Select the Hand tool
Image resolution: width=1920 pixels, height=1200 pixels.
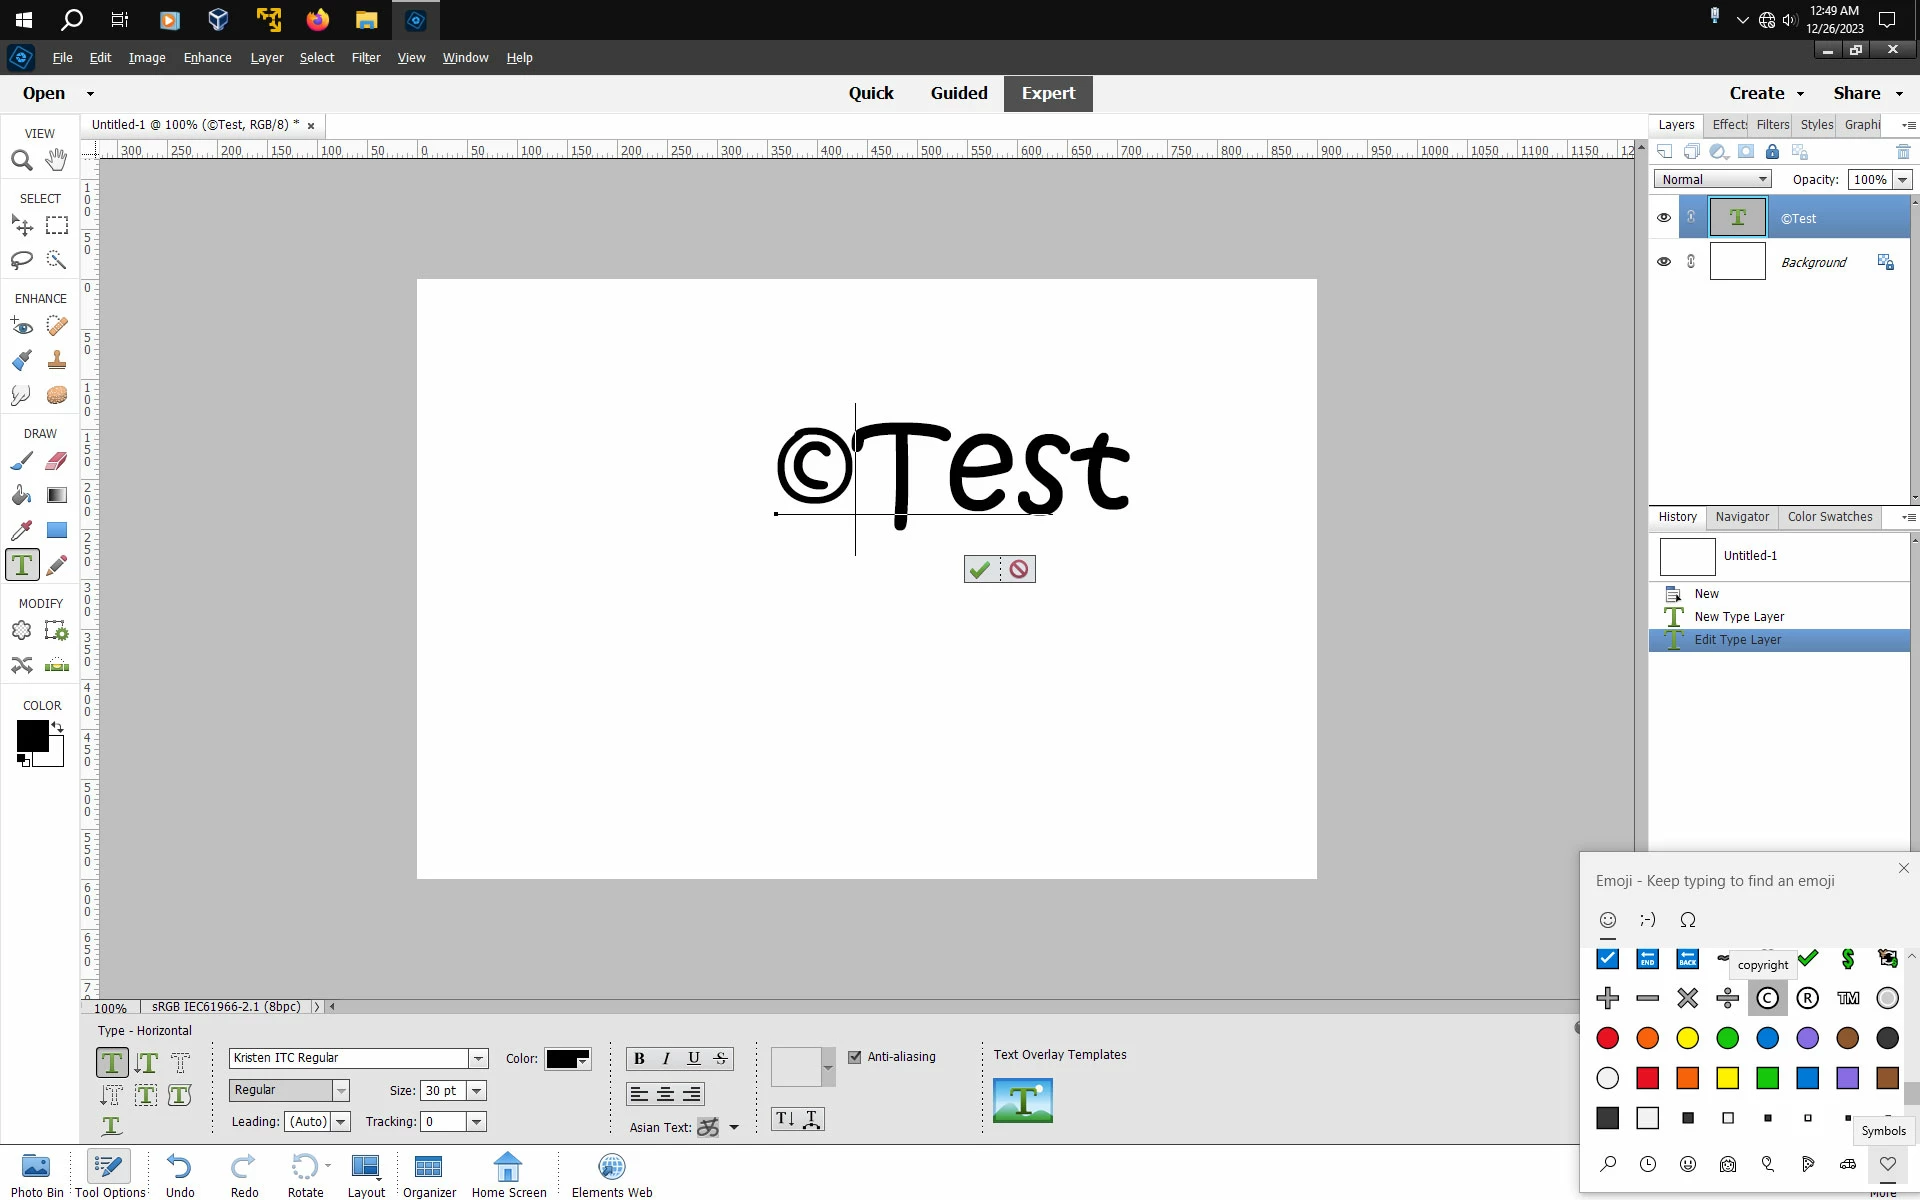(57, 160)
